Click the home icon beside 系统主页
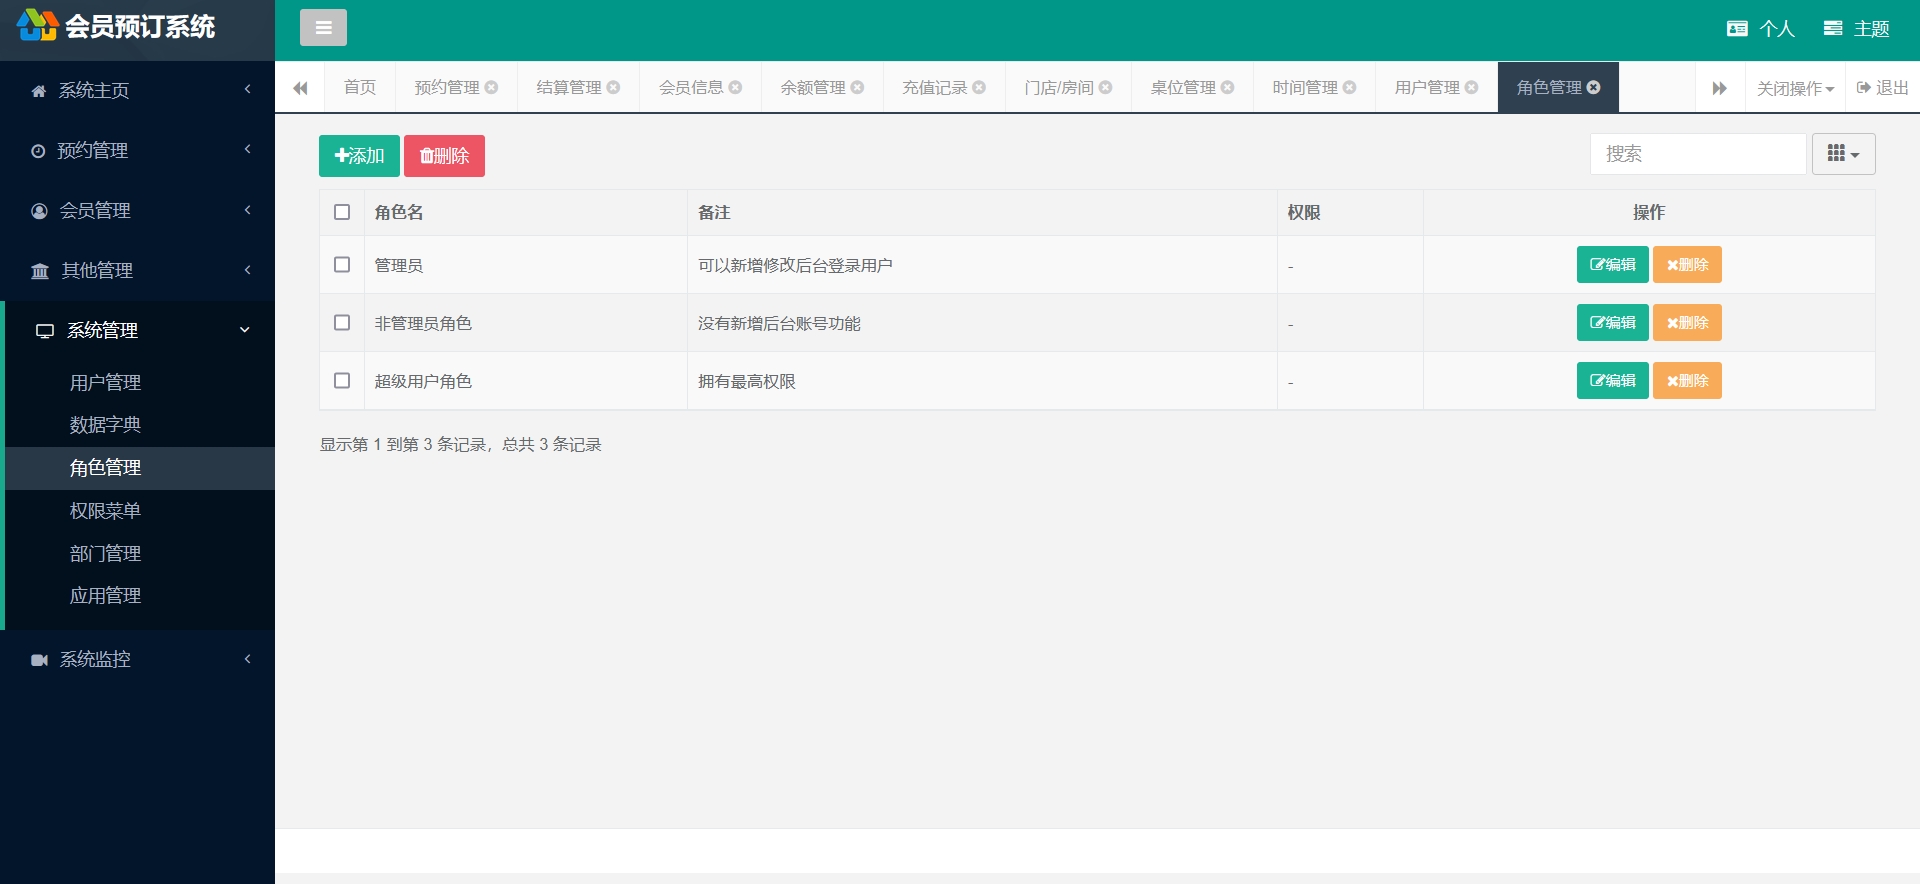 (39, 91)
